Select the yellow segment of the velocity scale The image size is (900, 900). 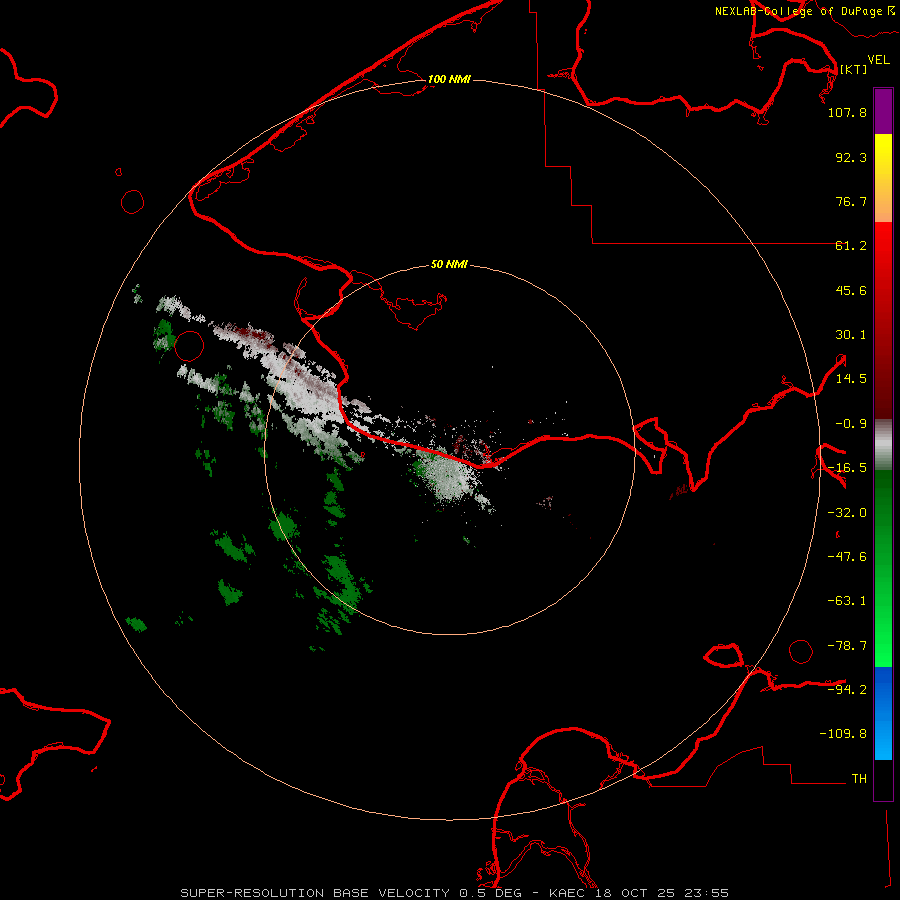883,178
